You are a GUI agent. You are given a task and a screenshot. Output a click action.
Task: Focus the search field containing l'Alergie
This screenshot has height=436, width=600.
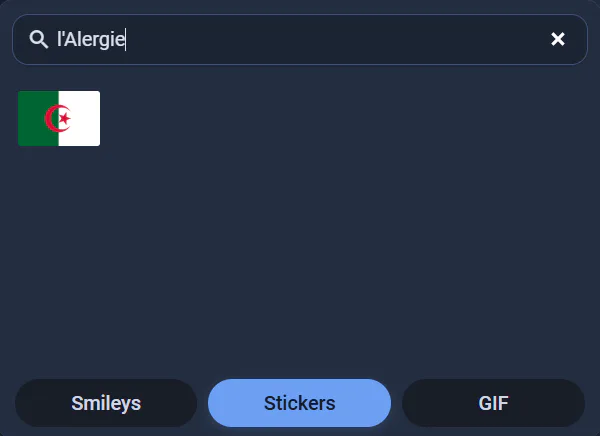click(x=300, y=39)
